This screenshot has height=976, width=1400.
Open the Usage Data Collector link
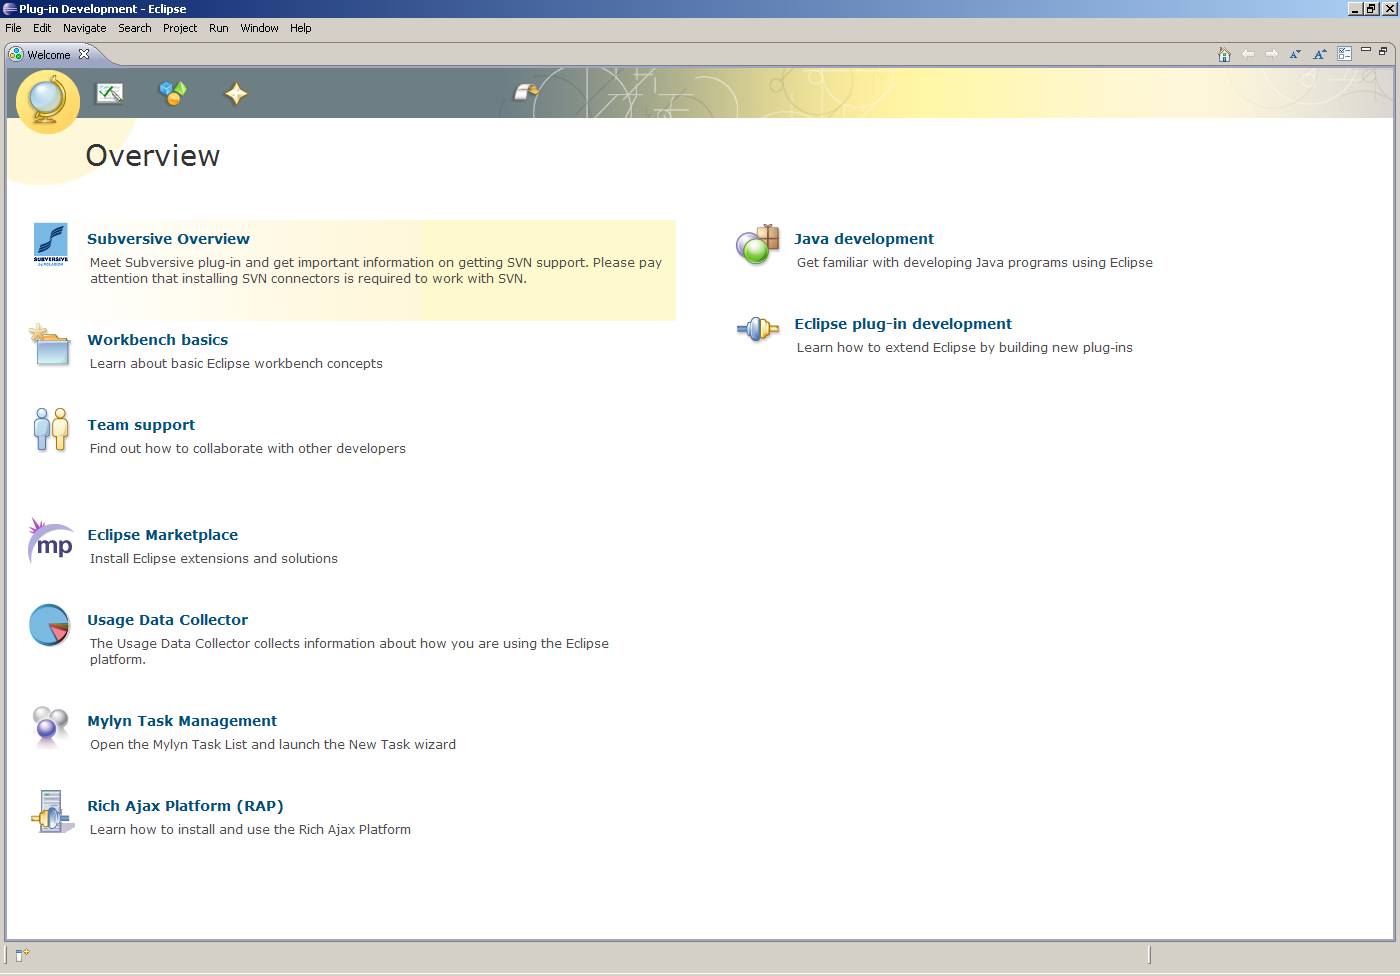167,620
